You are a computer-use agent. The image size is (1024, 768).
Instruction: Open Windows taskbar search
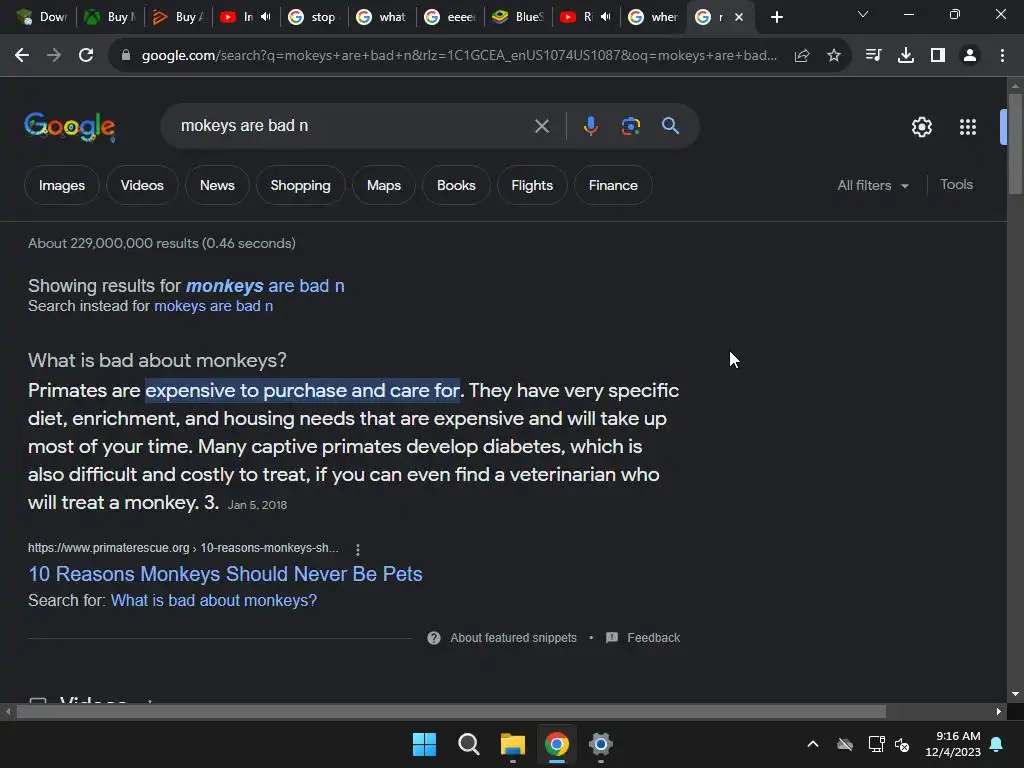(x=468, y=744)
